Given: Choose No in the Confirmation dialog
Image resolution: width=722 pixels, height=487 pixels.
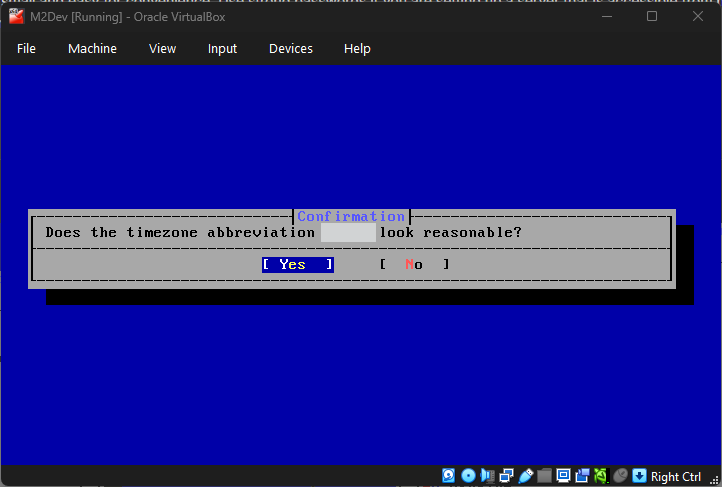Looking at the screenshot, I should click(414, 265).
